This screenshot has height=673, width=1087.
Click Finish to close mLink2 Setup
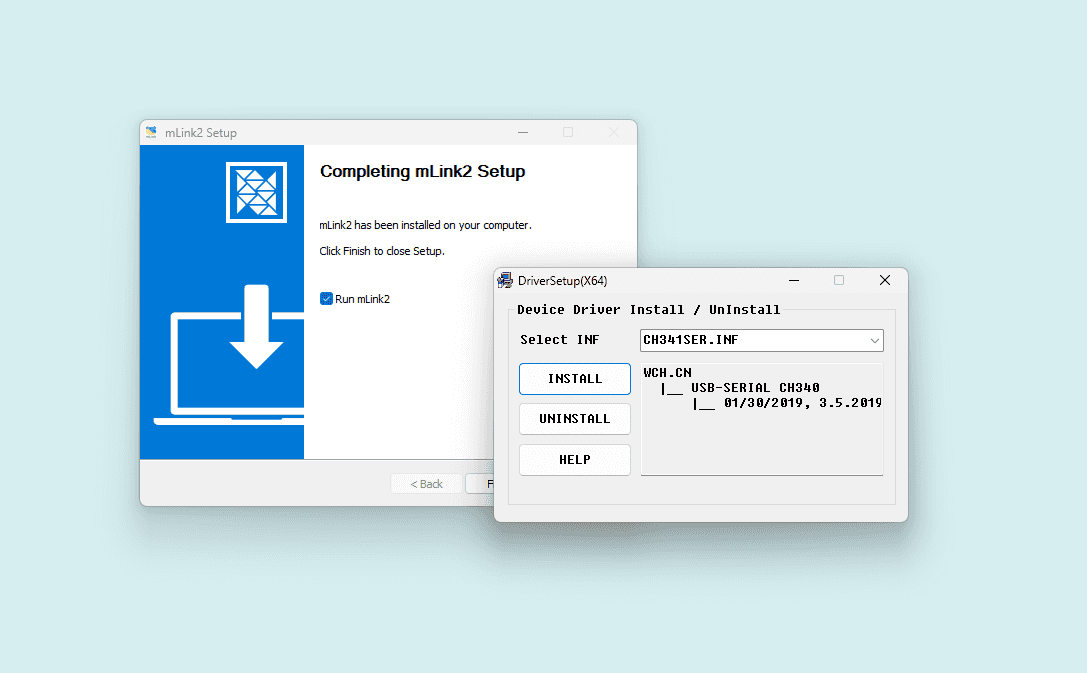click(x=480, y=484)
